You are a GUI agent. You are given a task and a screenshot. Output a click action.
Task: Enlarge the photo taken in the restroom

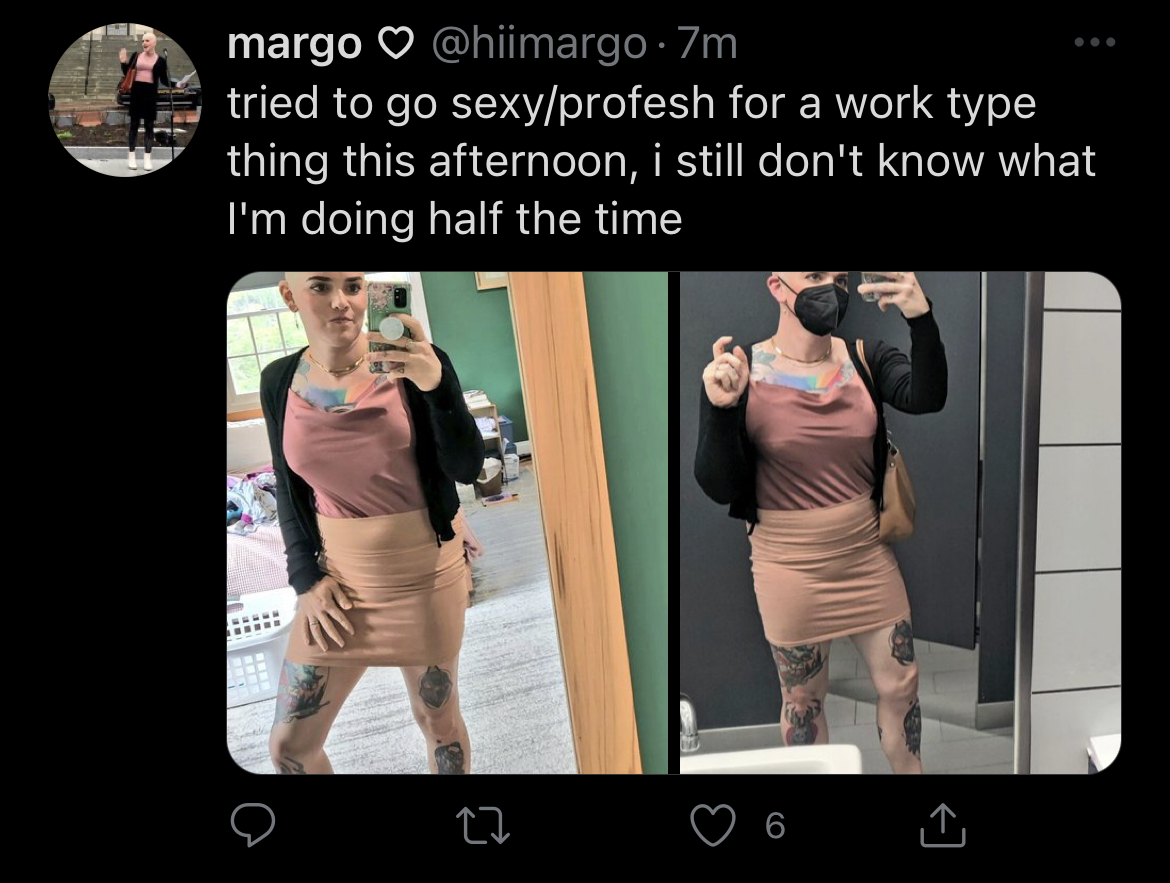[900, 522]
